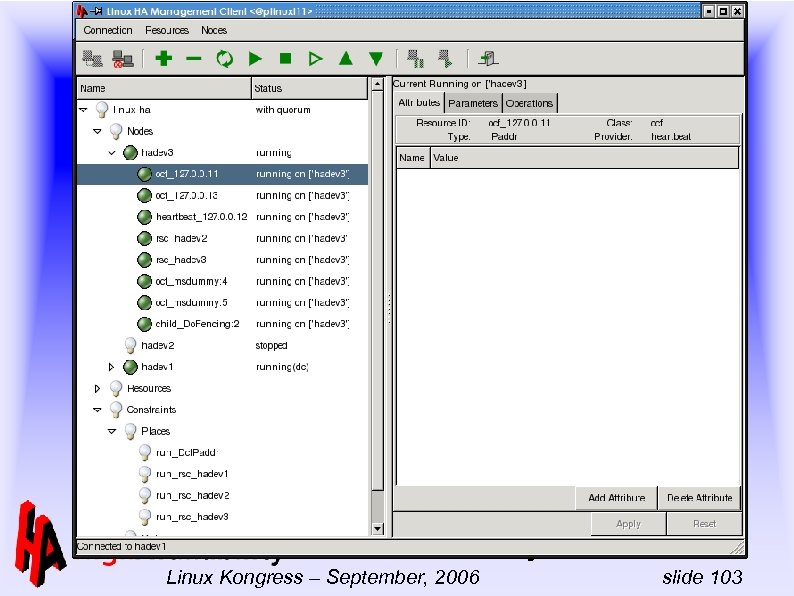794x596 pixels.
Task: Click the green plus add resource icon
Action: (164, 59)
